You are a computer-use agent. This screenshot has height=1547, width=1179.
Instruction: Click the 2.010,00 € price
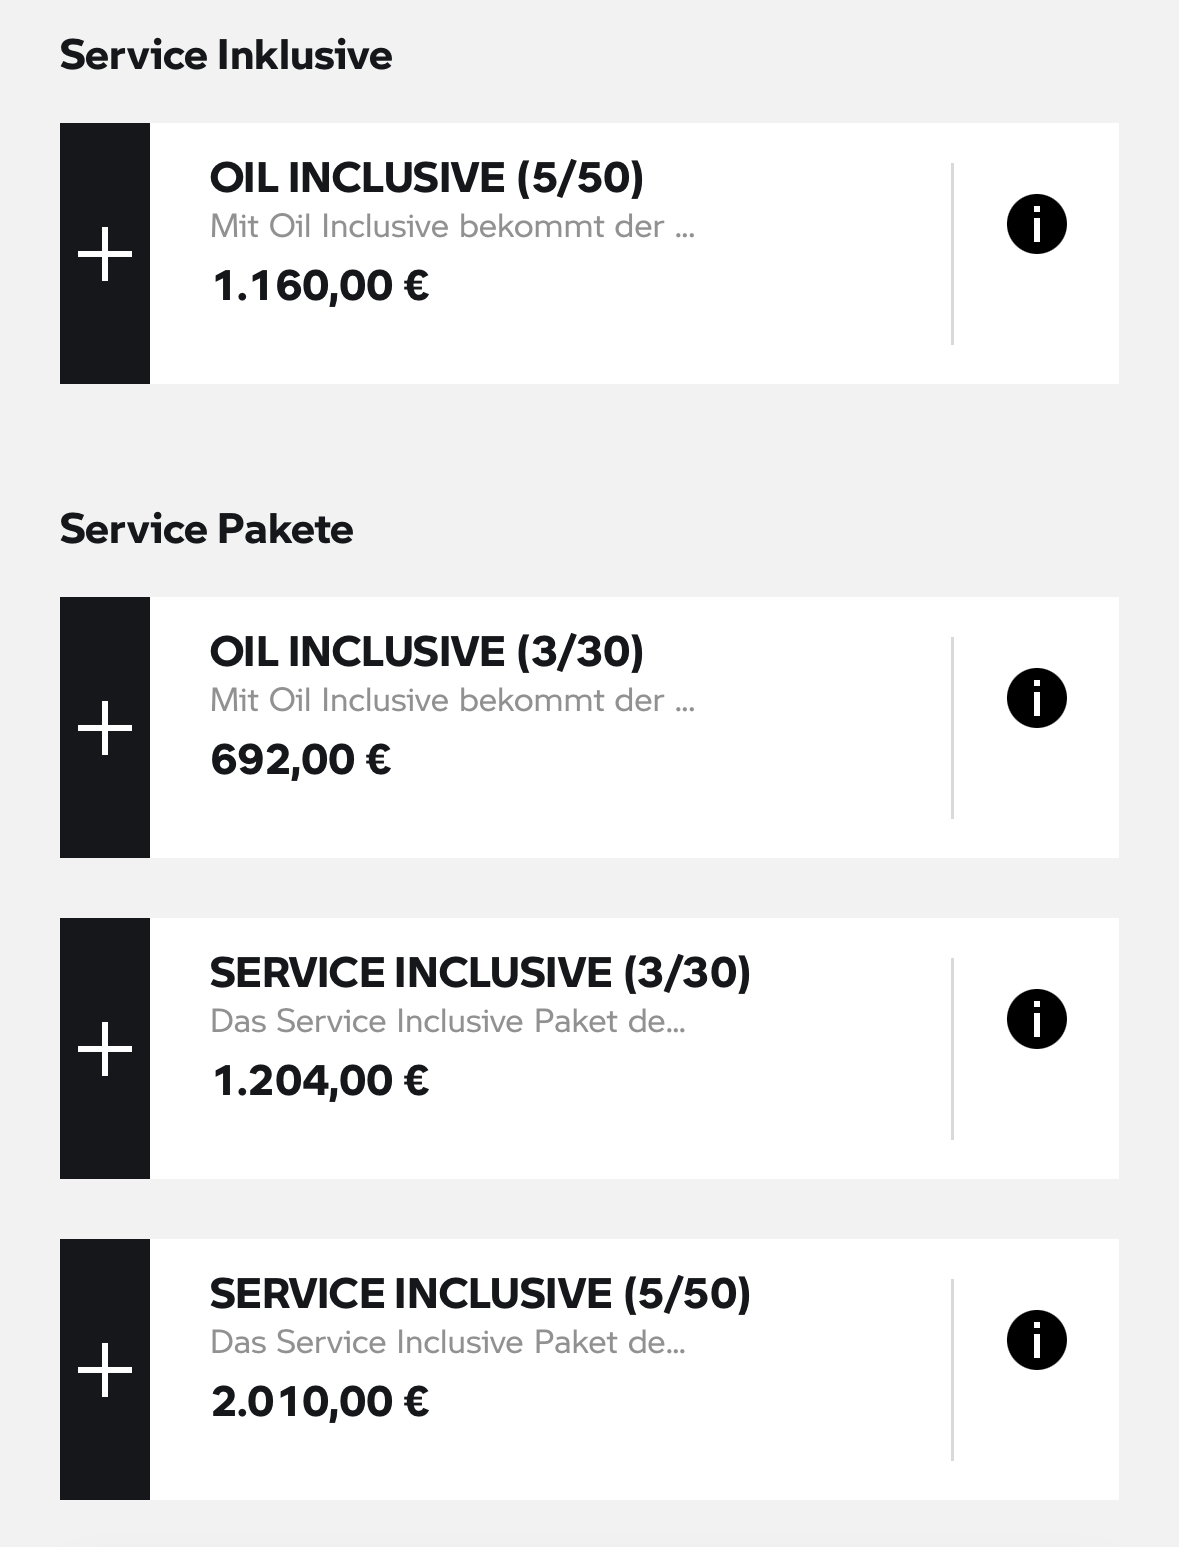[321, 1402]
